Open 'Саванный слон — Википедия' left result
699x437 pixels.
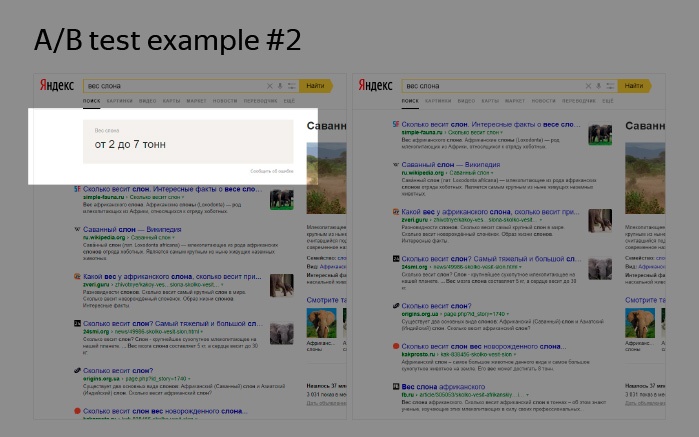click(132, 230)
